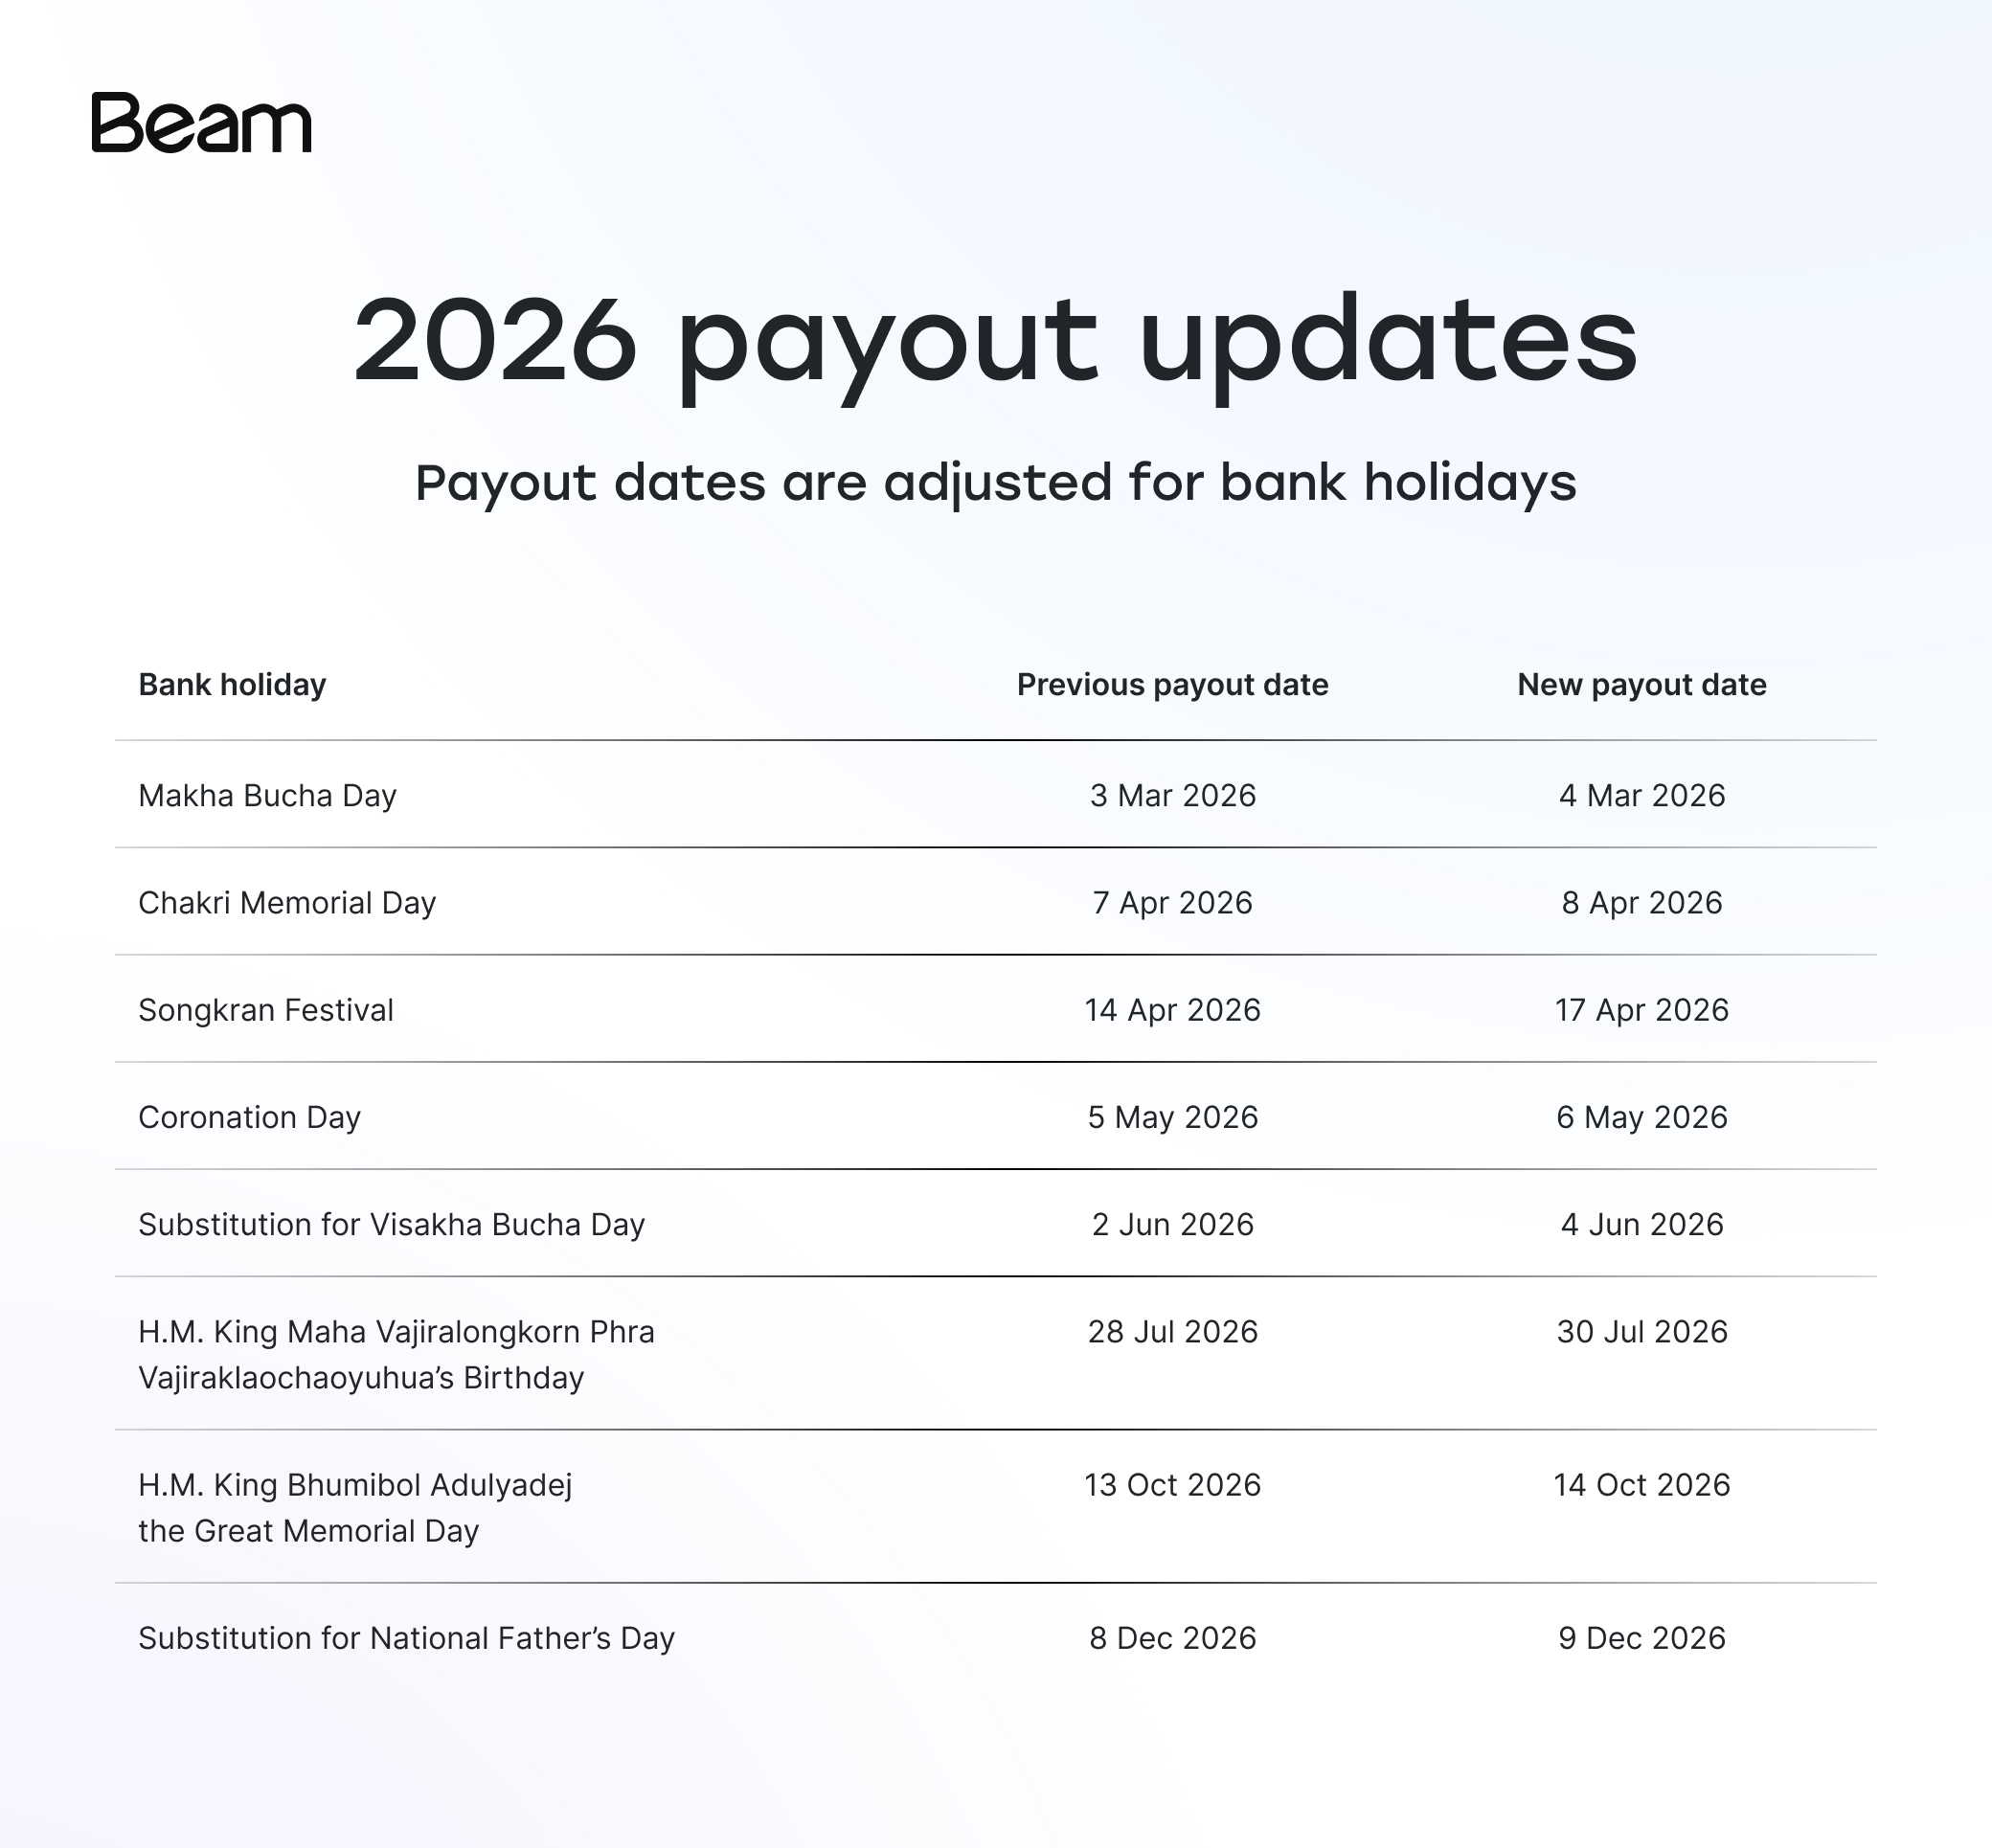
Task: Select the 2026 payout updates heading
Action: [996, 345]
